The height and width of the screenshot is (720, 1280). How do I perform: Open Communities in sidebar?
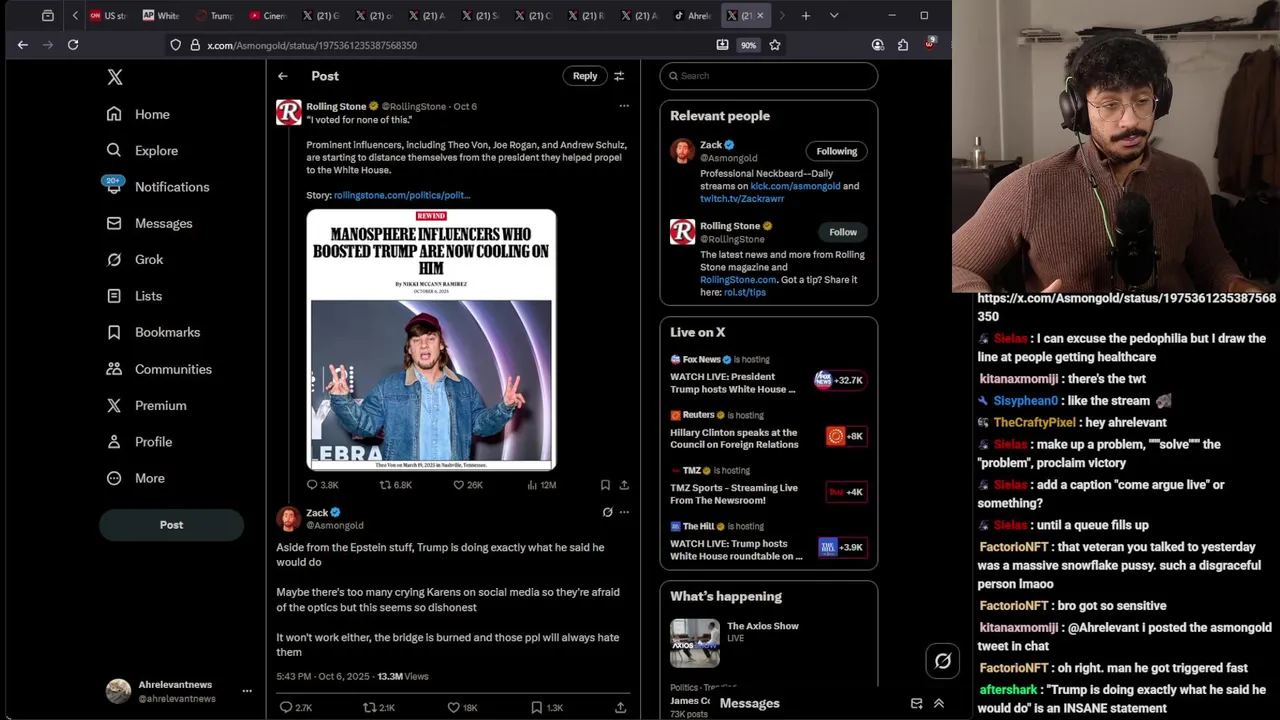[159, 369]
